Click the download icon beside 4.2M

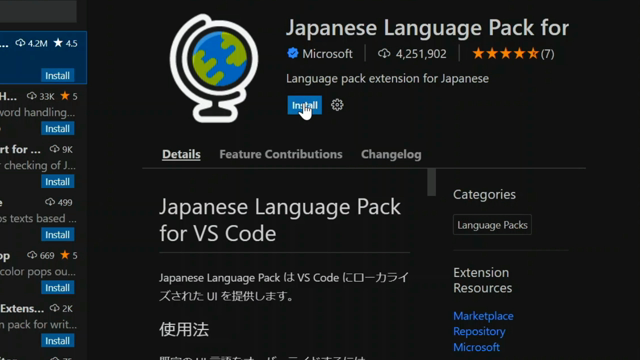(20, 43)
